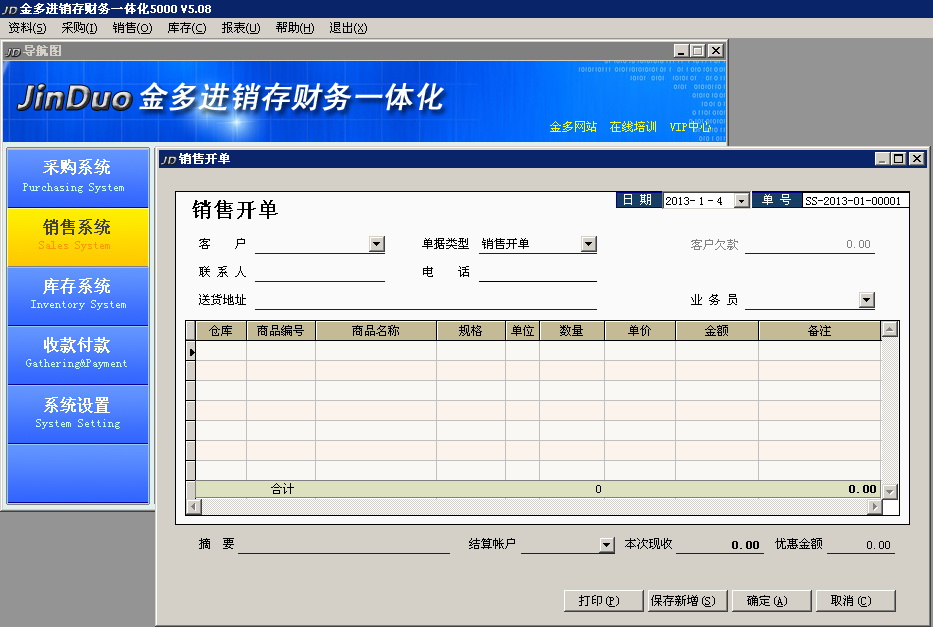
Task: Click the current row indicator arrow
Action: 191,352
